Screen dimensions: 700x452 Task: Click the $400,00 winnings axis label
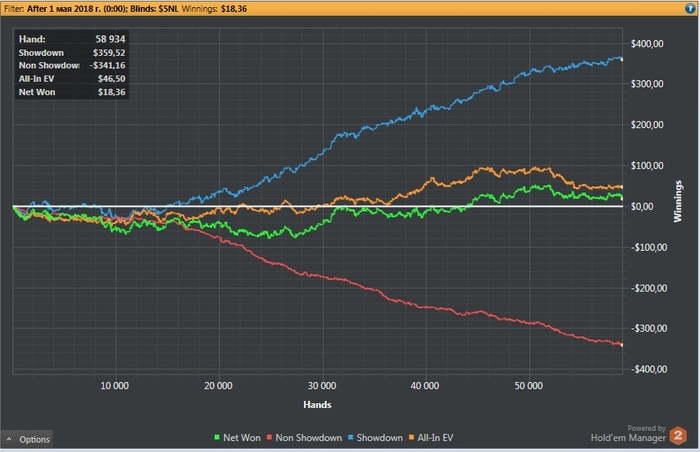pos(647,44)
